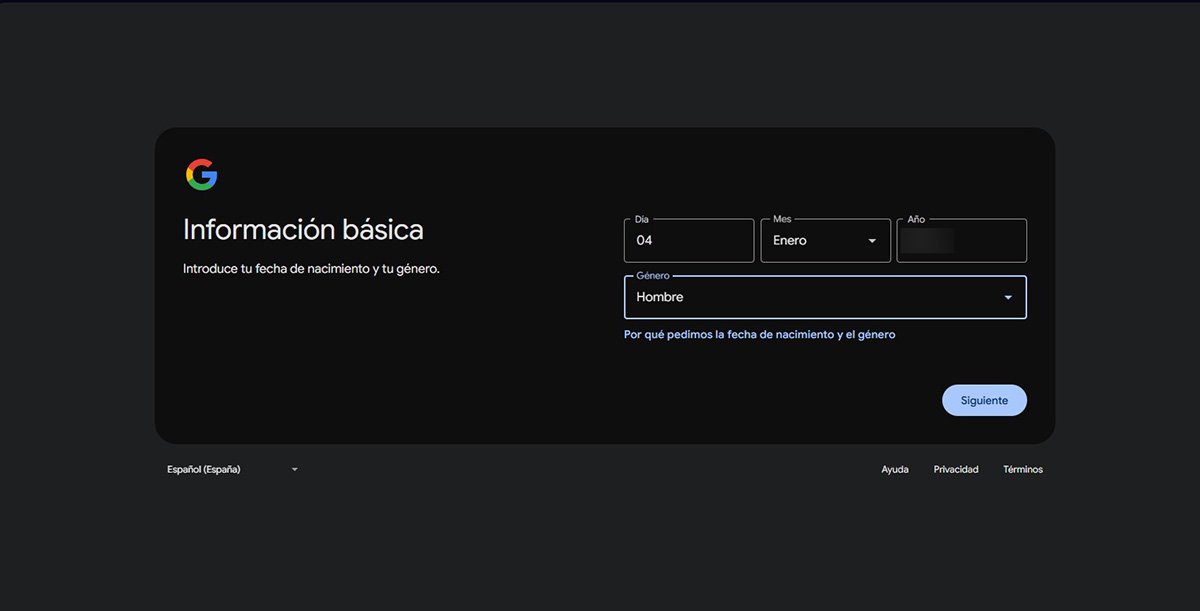Screen dimensions: 1200x611
Task: Click the Día input field showing 04
Action: click(688, 240)
